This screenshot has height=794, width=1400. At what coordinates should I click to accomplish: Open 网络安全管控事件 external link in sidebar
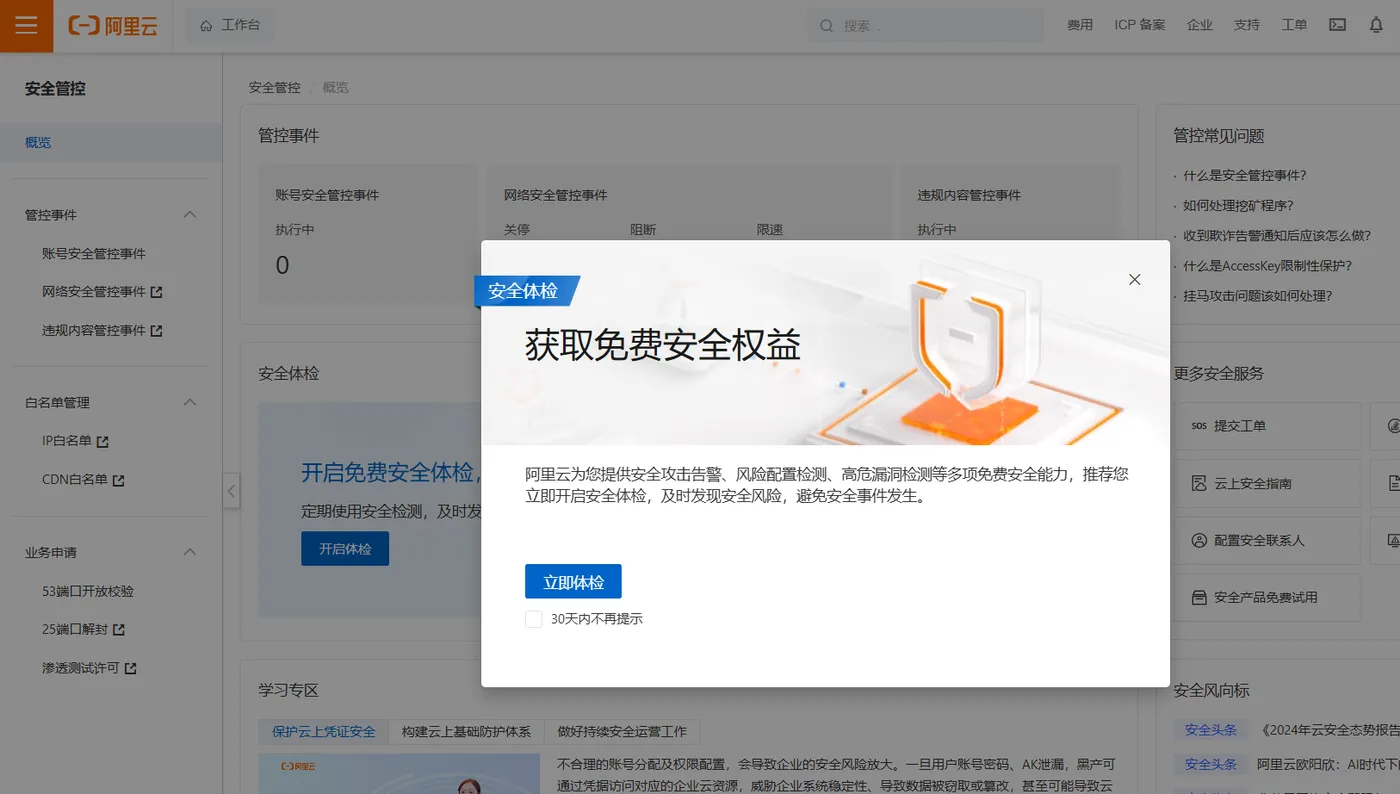(102, 292)
